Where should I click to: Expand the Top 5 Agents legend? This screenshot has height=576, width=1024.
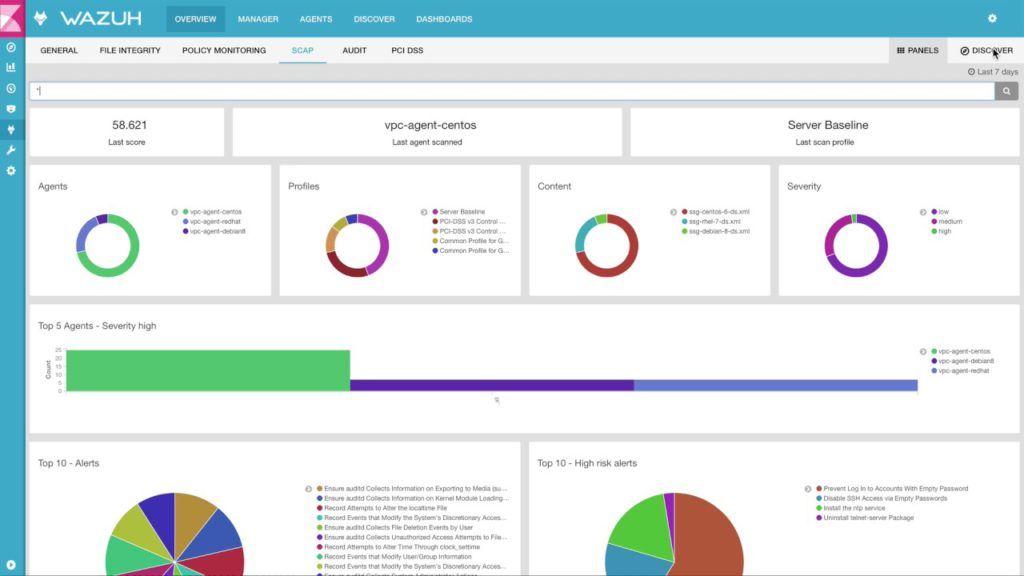921,351
